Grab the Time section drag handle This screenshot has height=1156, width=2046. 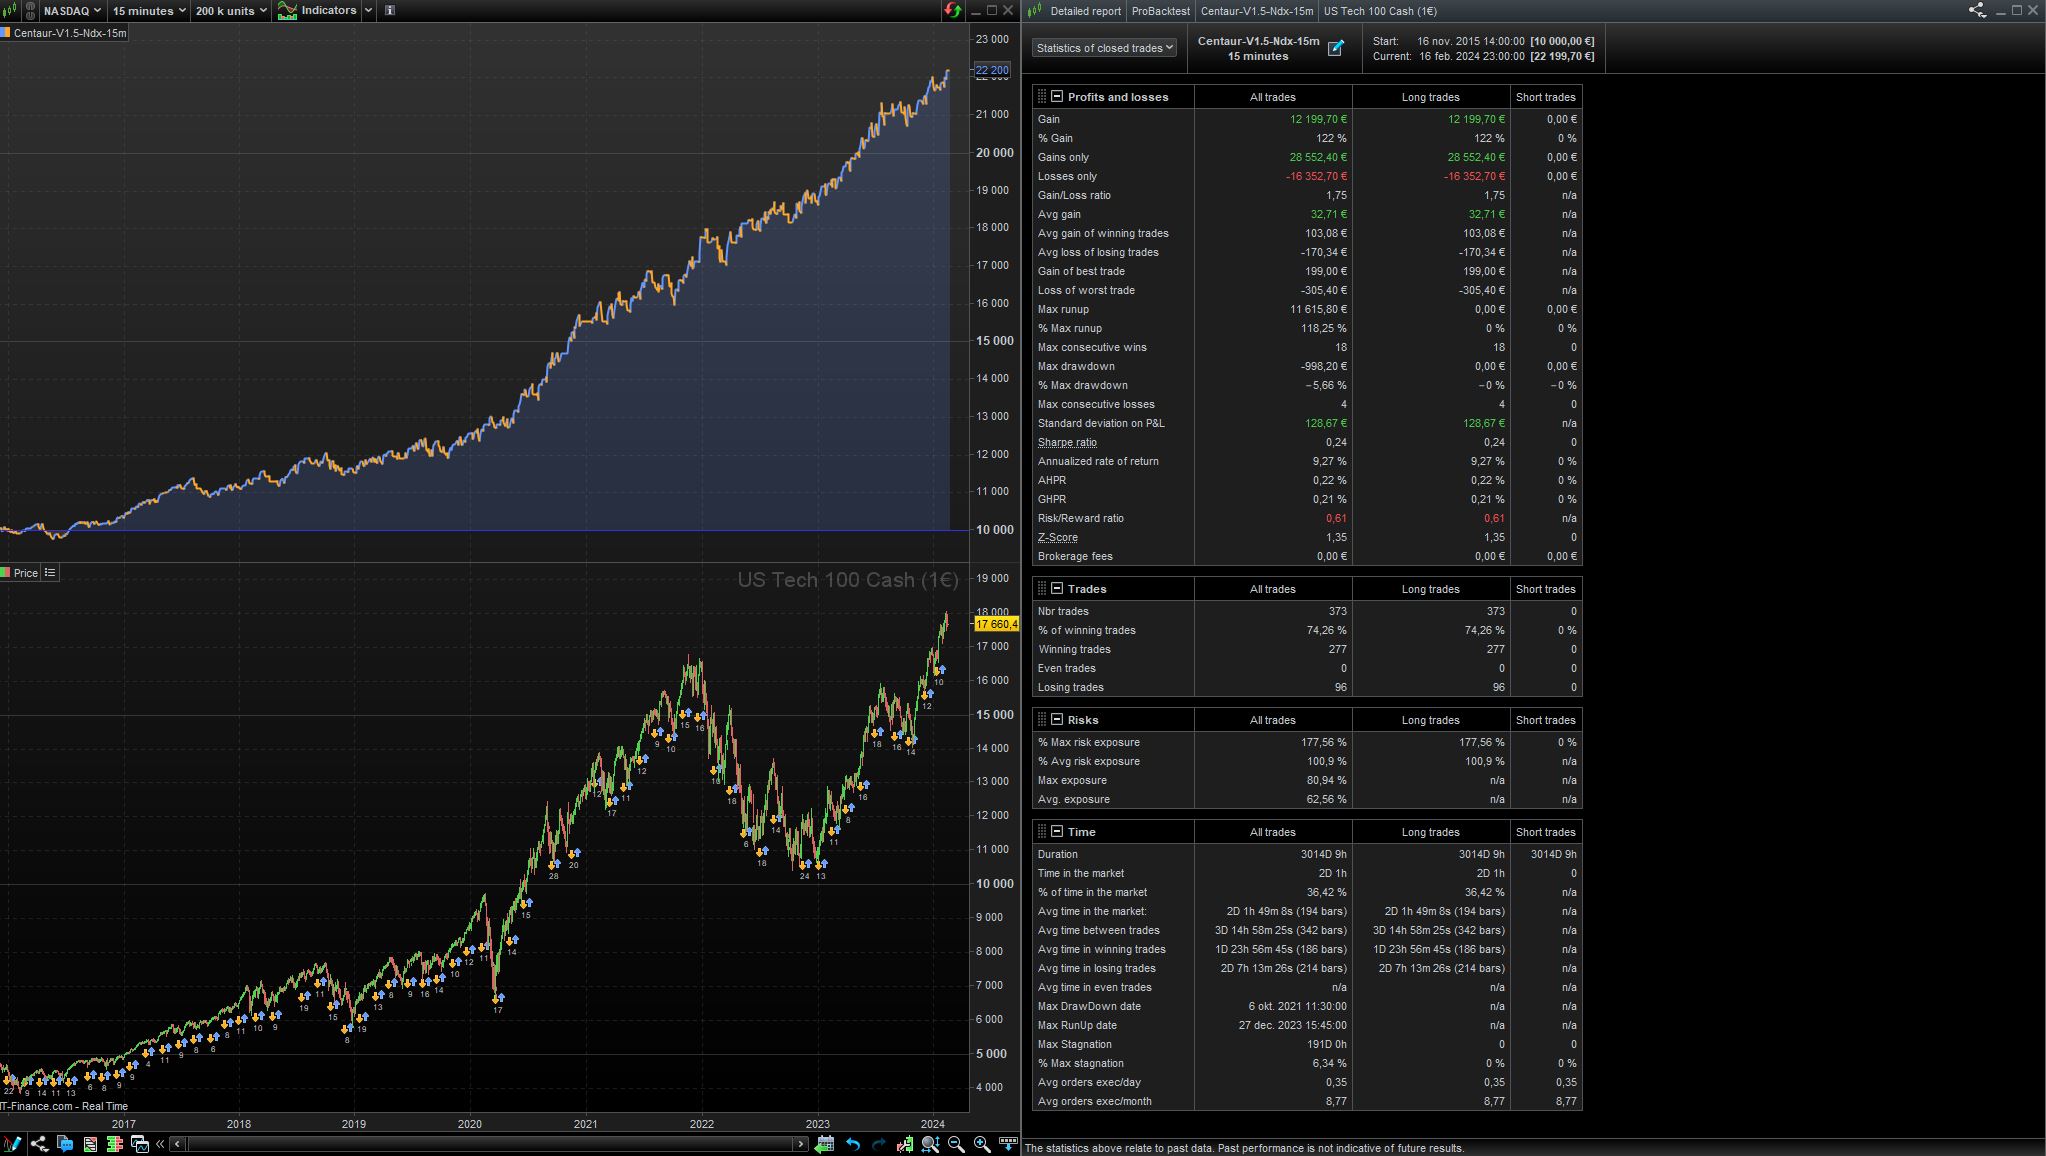tap(1041, 832)
